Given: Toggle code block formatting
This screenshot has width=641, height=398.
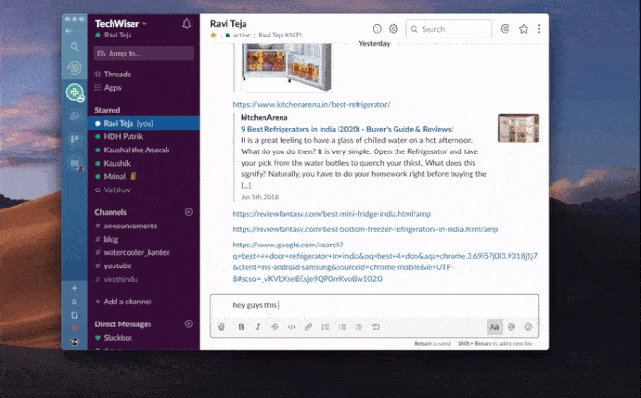Looking at the screenshot, I should [x=376, y=327].
